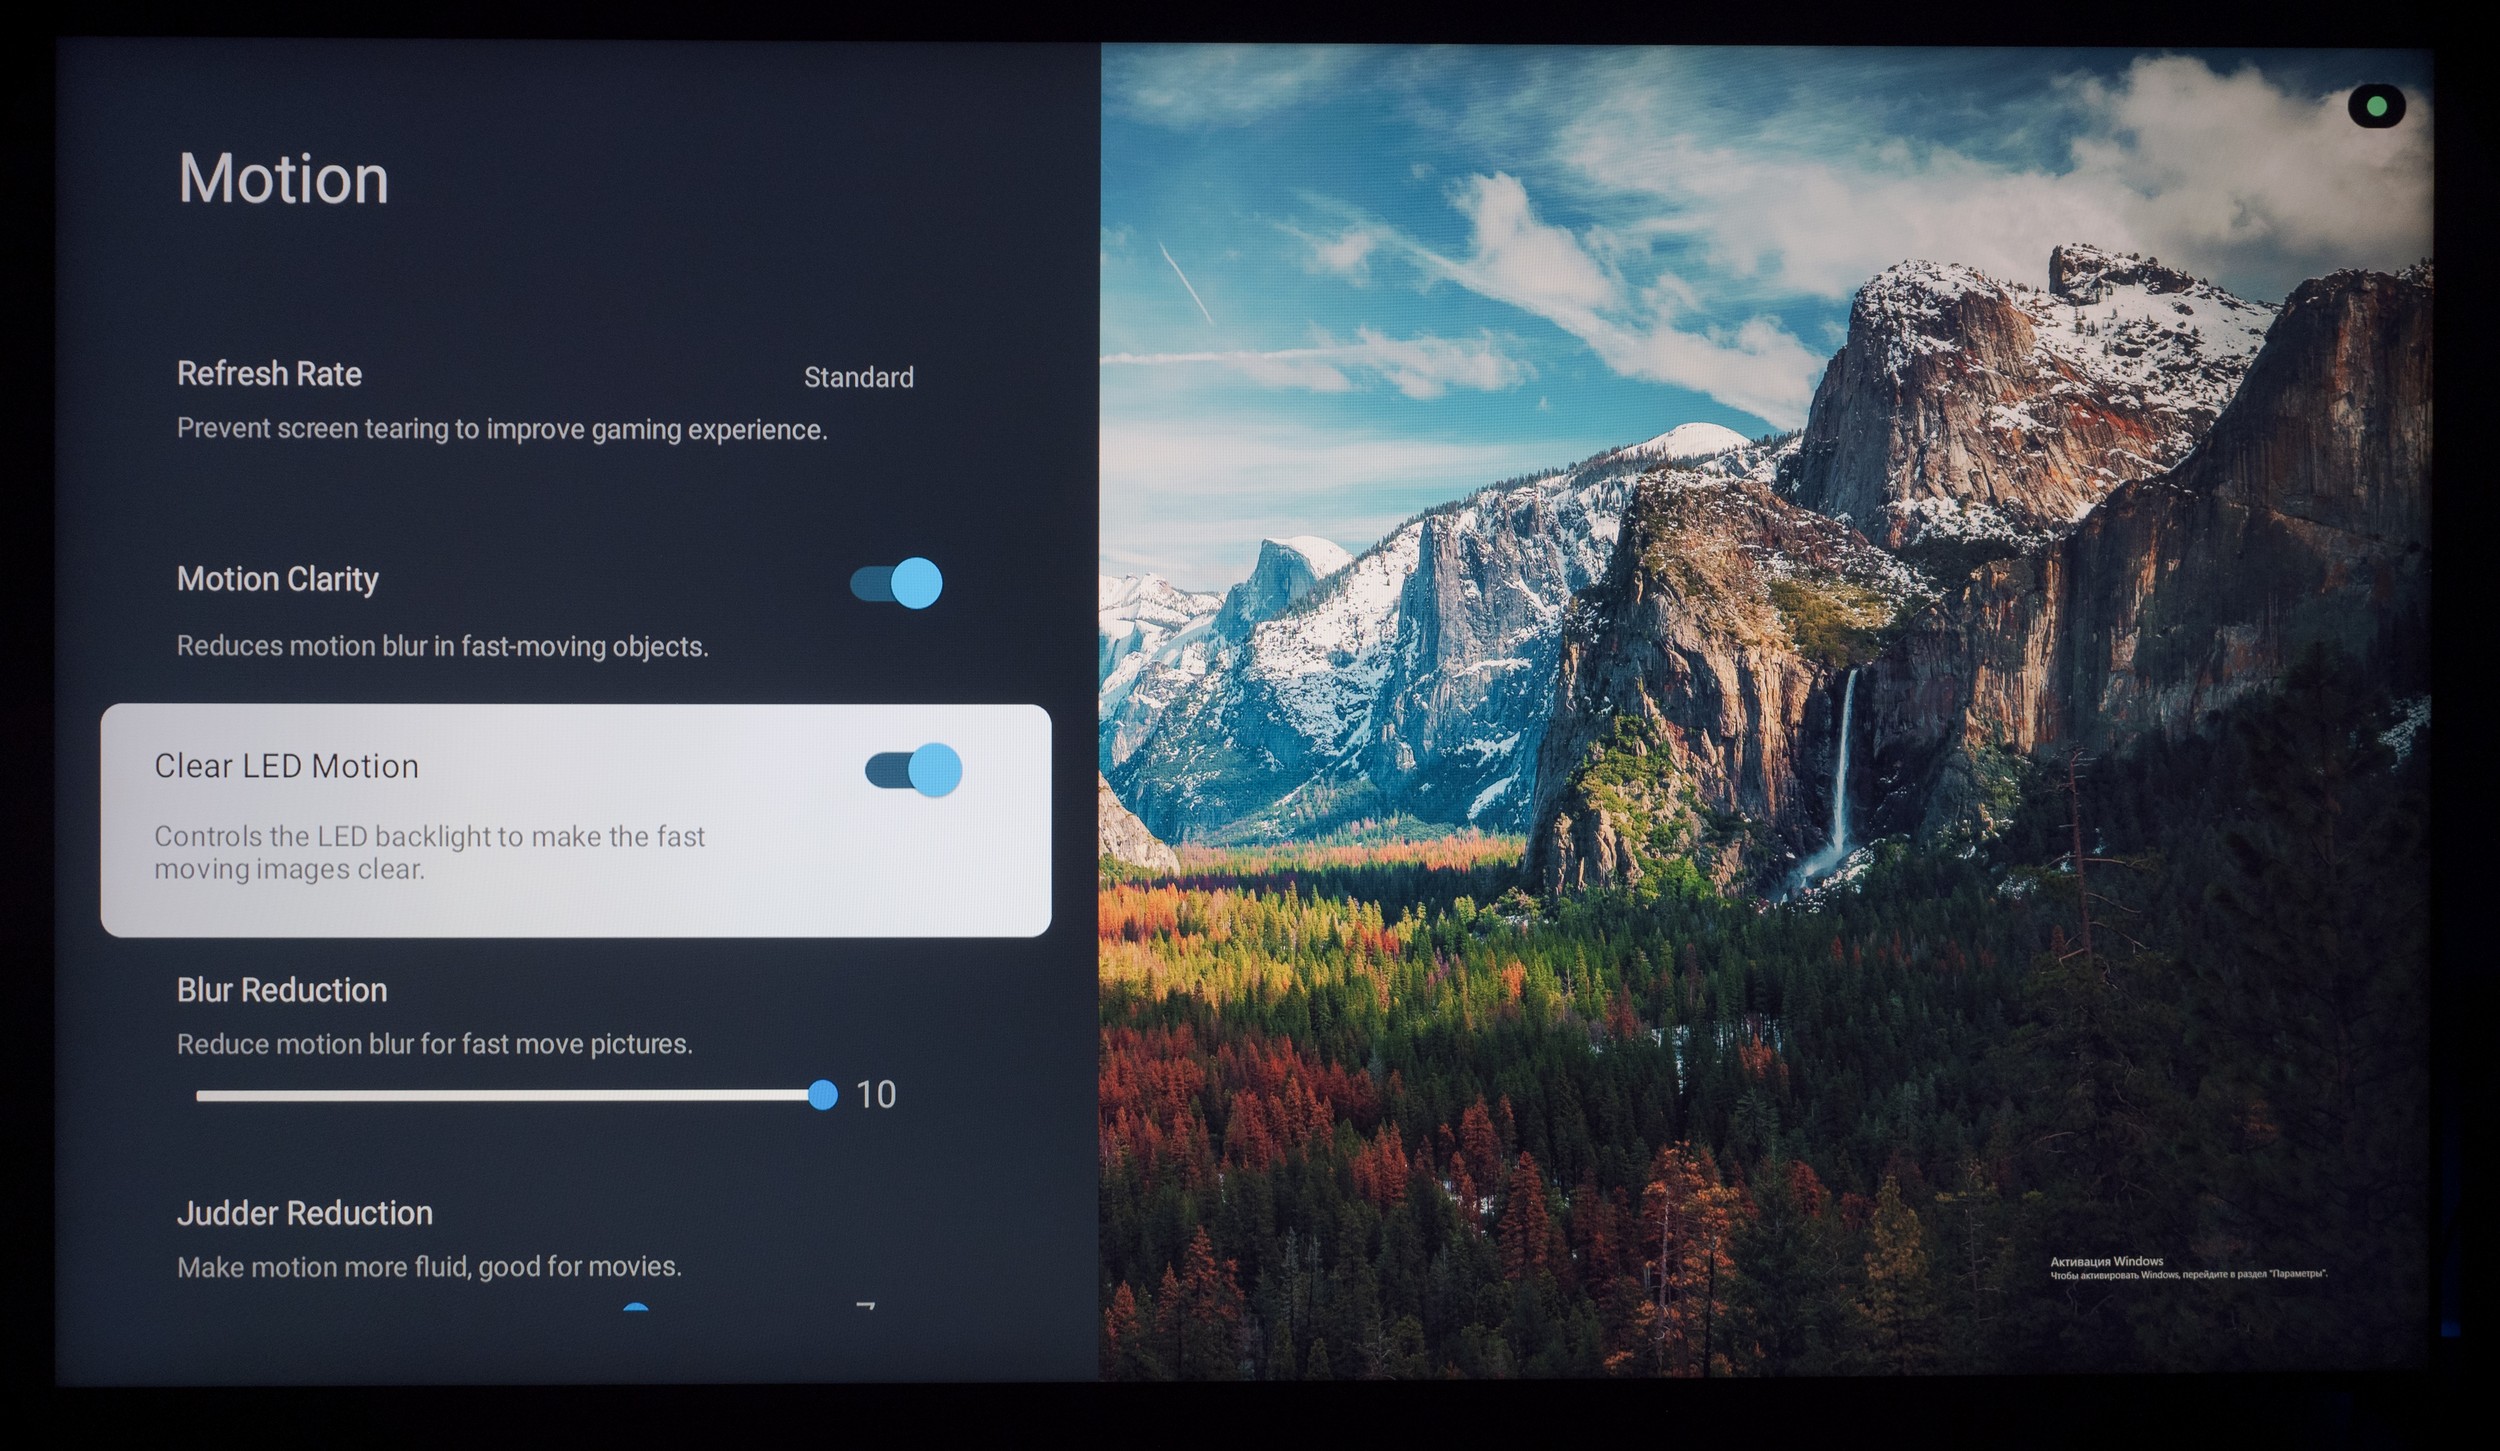Screen dimensions: 2500x1451
Task: Select the Blur Reduction setting title
Action: pos(281,990)
